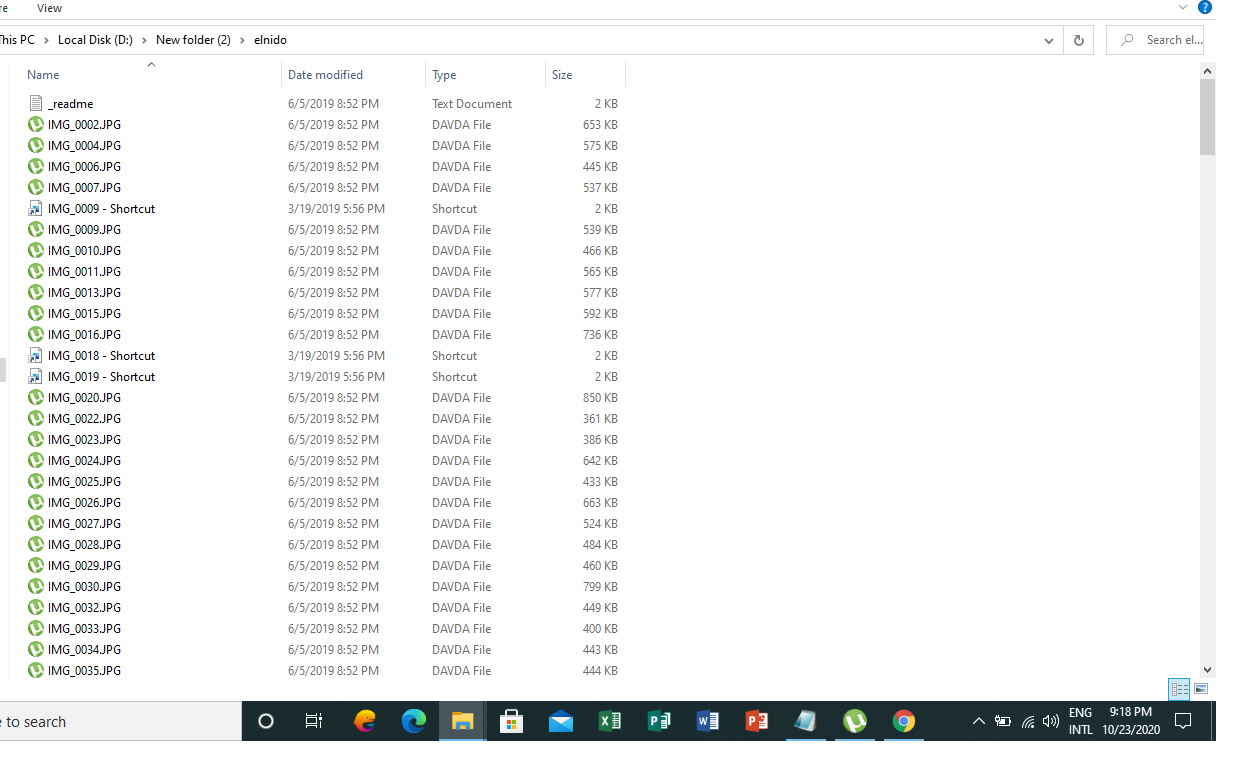The width and height of the screenshot is (1236, 776).
Task: Click the file name IMG_0022.JPG
Action: point(84,419)
